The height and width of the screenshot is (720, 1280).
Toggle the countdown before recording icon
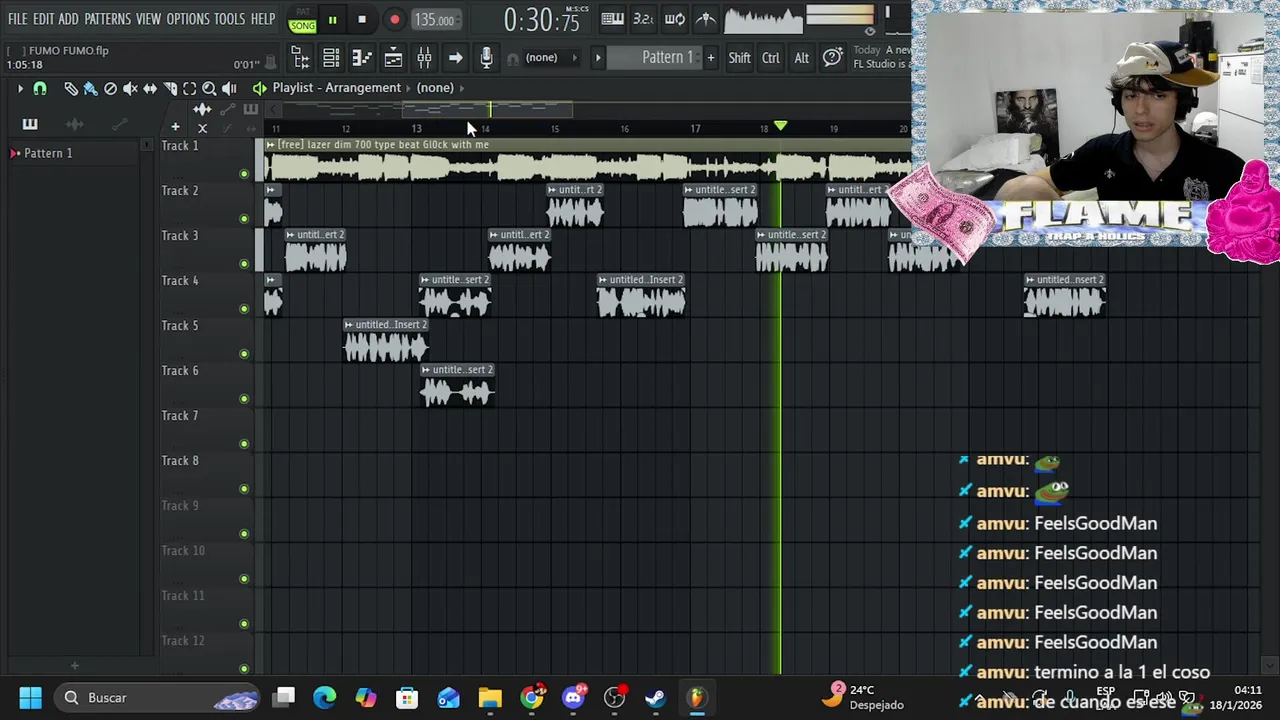coord(644,19)
